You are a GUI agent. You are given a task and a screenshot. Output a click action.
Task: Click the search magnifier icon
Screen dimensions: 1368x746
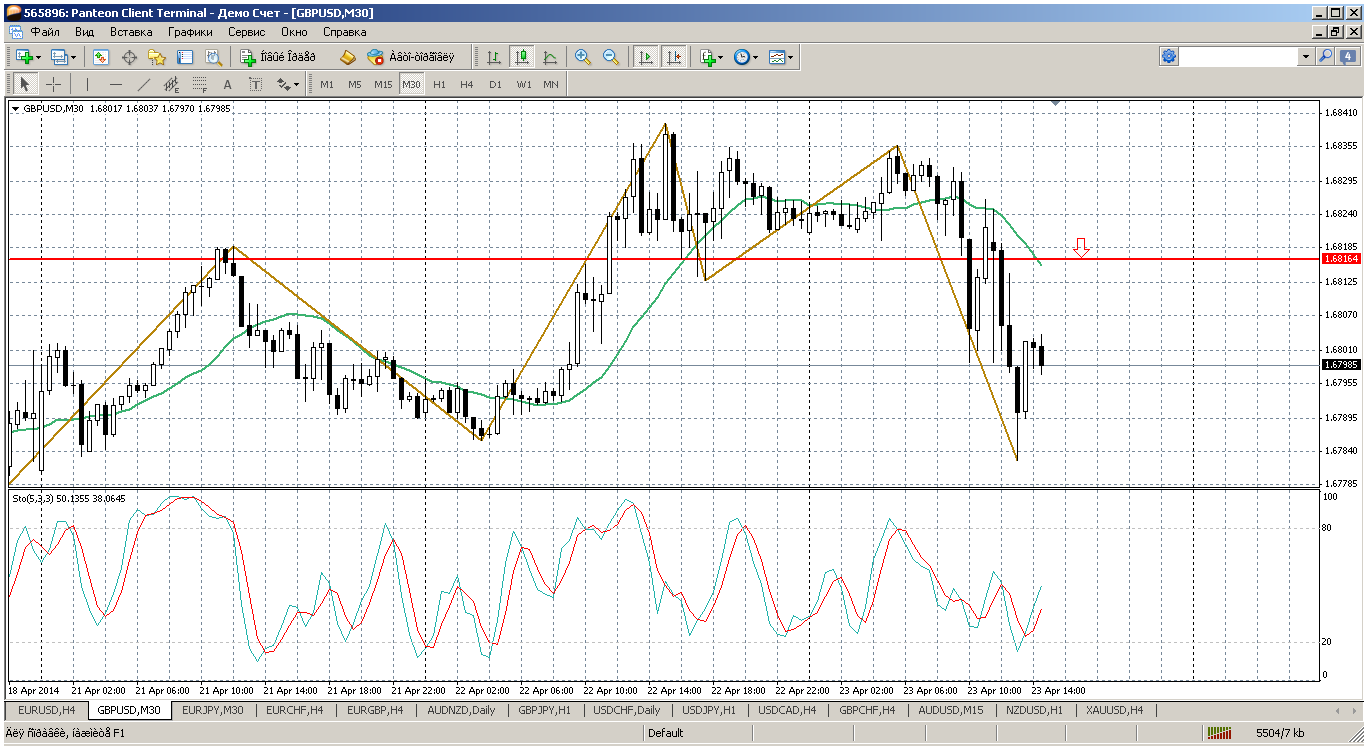click(x=1326, y=57)
